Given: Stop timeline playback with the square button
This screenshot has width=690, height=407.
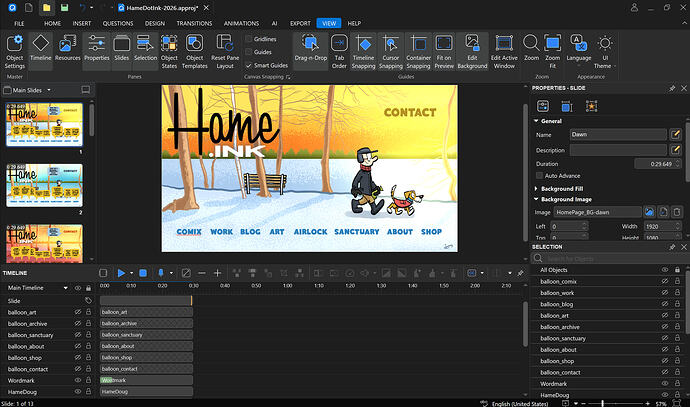Looking at the screenshot, I should pos(143,272).
